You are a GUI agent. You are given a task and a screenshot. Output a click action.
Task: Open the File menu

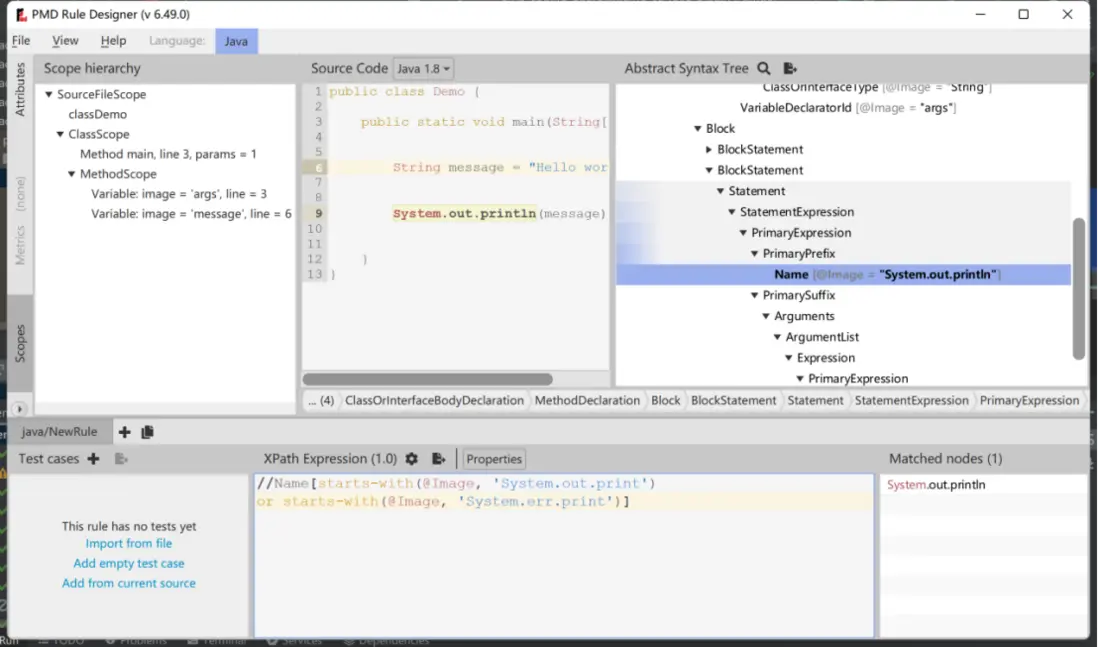click(21, 41)
